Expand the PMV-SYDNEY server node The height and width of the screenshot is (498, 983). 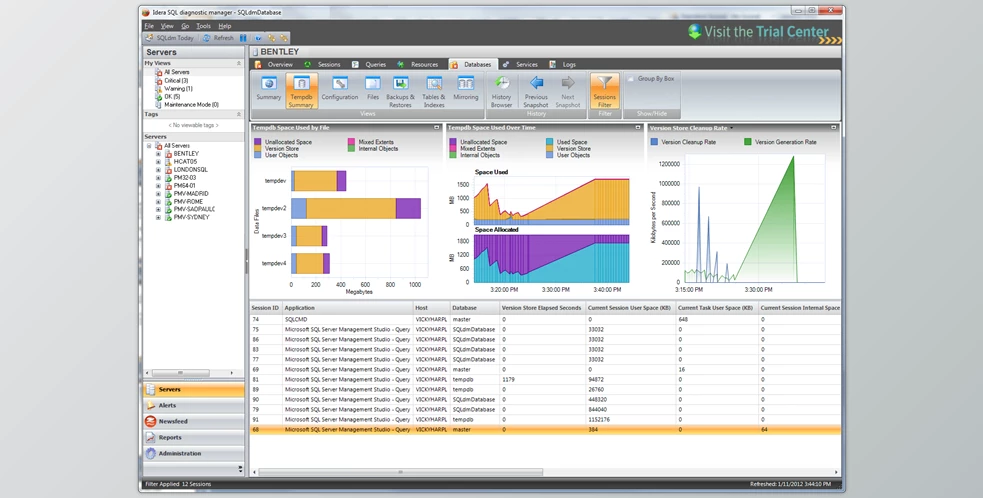158,218
